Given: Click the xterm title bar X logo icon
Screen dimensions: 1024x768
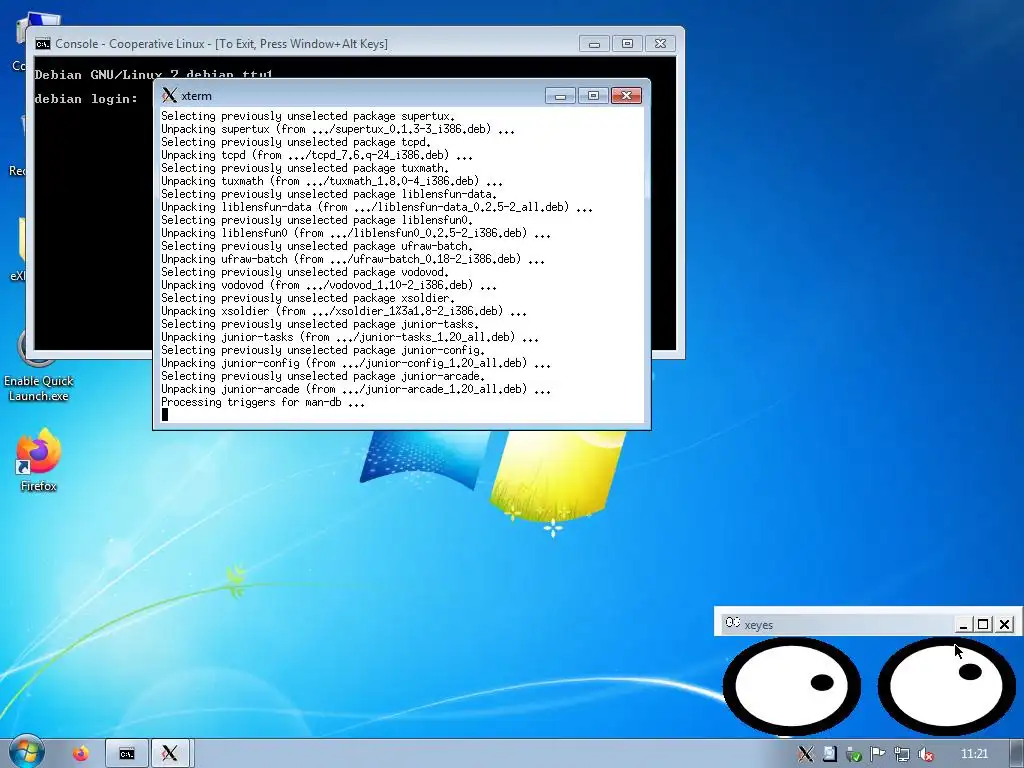Looking at the screenshot, I should pyautogui.click(x=169, y=95).
